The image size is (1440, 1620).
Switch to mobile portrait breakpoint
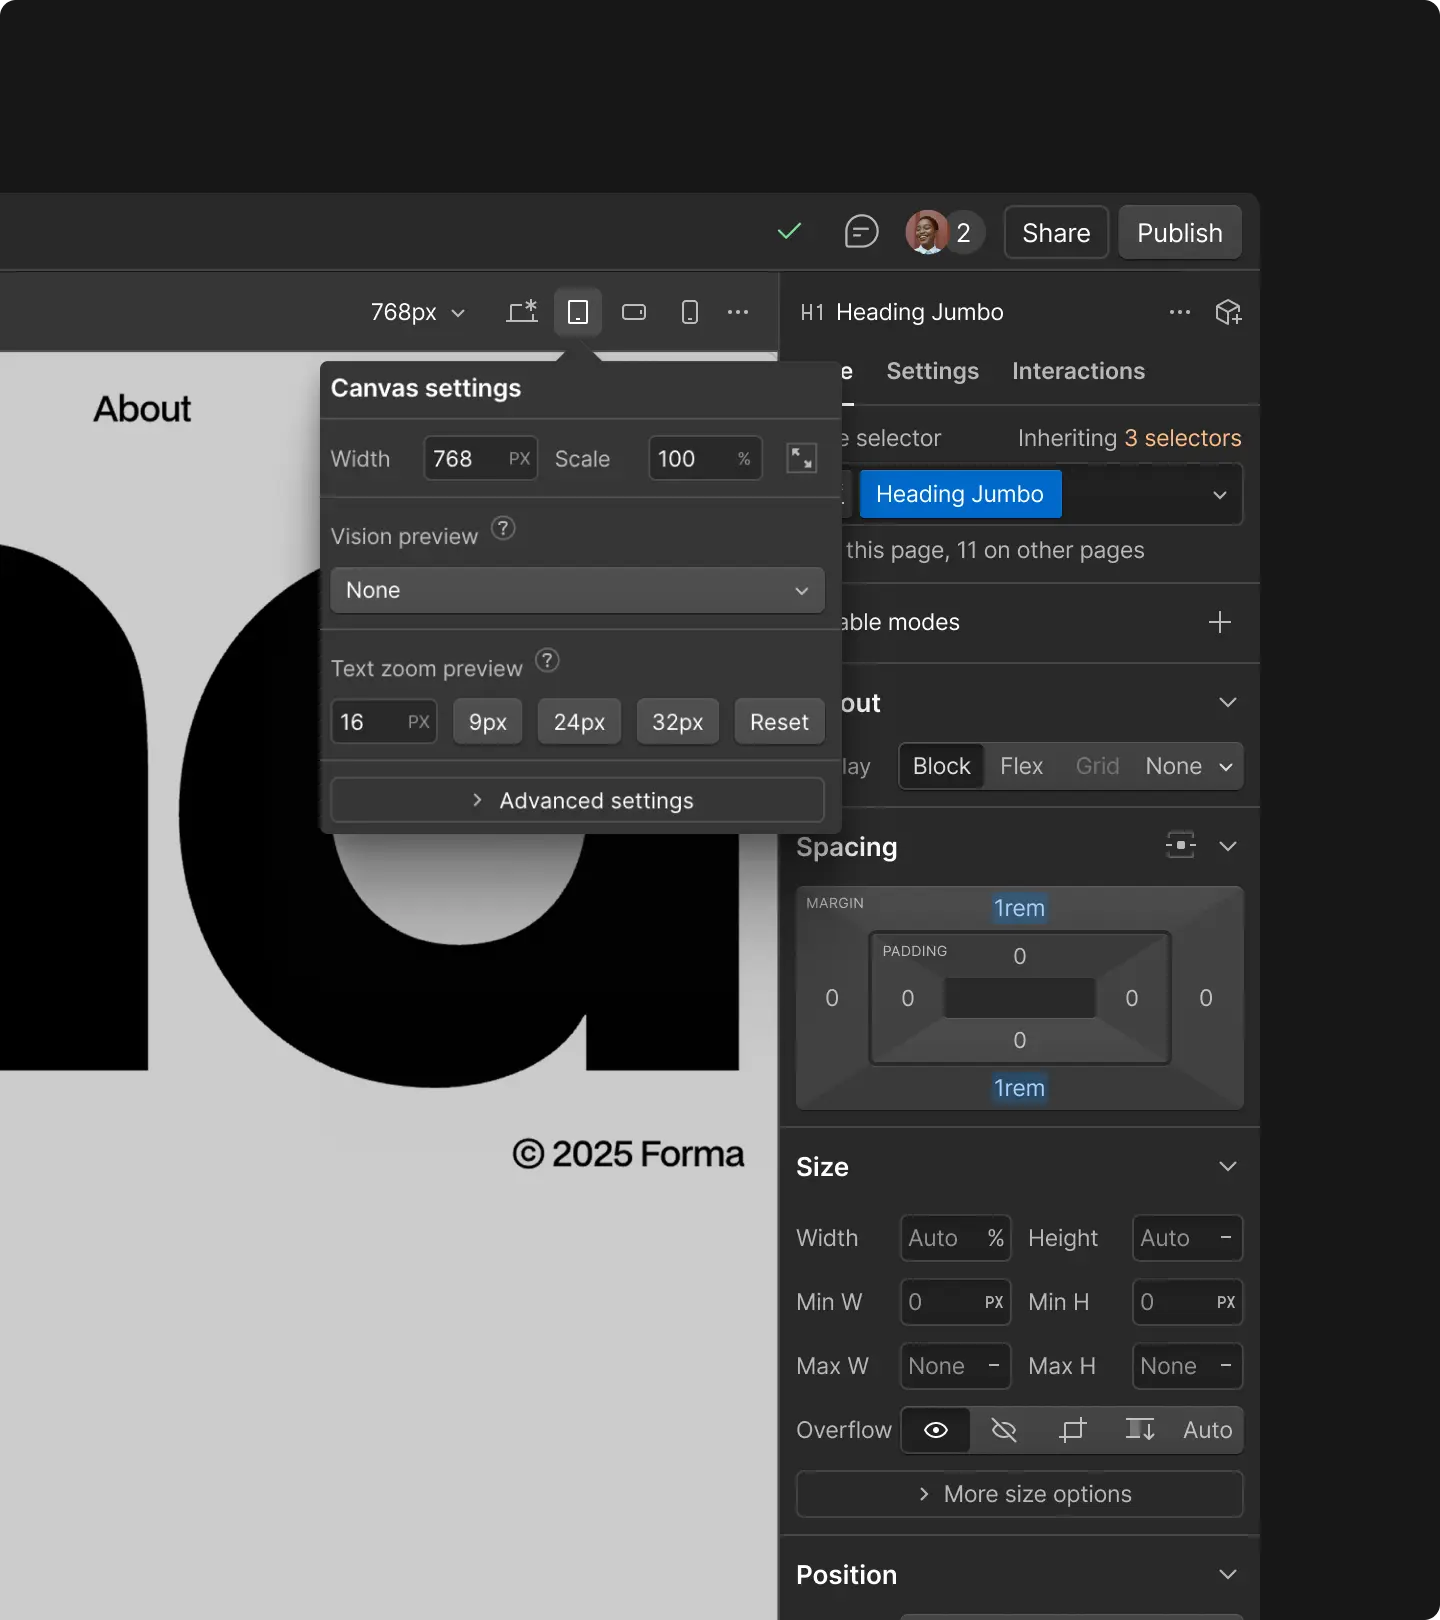pyautogui.click(x=689, y=313)
